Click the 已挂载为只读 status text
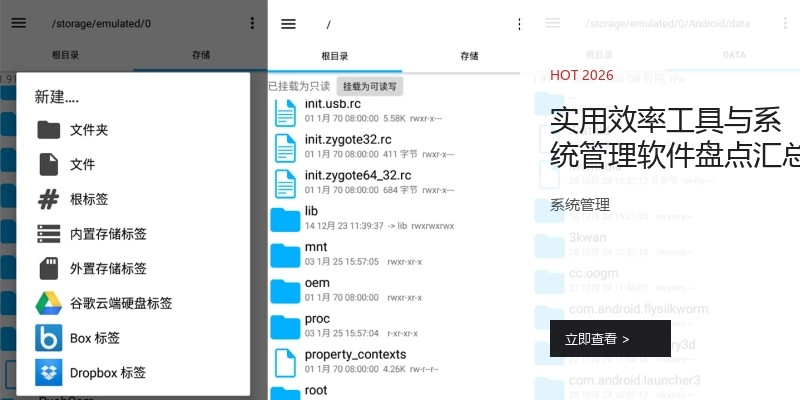800x400 pixels. pos(300,86)
